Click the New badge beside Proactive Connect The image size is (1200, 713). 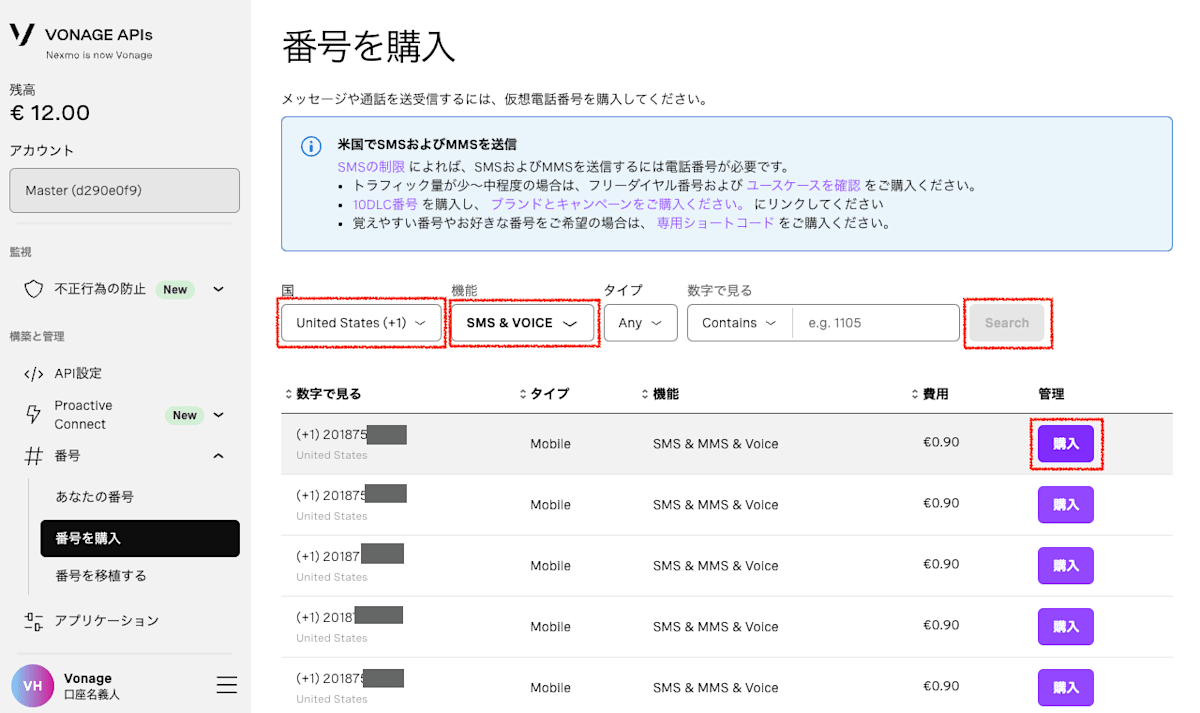click(185, 415)
